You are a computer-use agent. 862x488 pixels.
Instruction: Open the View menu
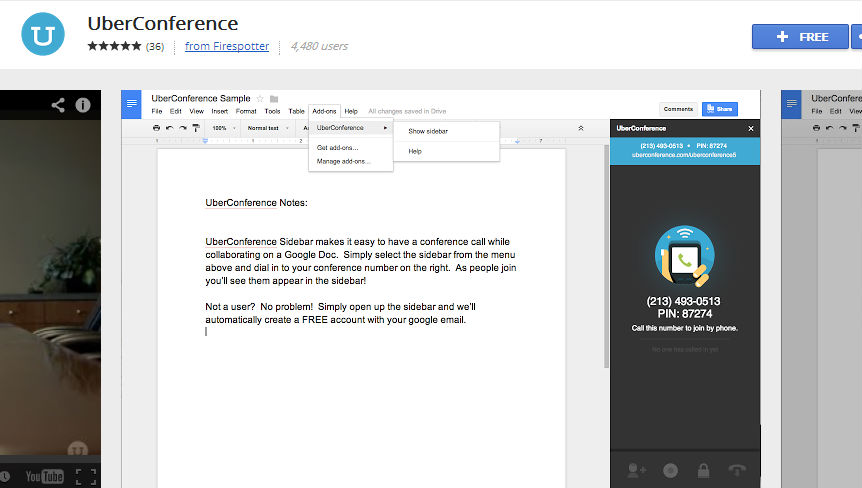pos(196,111)
